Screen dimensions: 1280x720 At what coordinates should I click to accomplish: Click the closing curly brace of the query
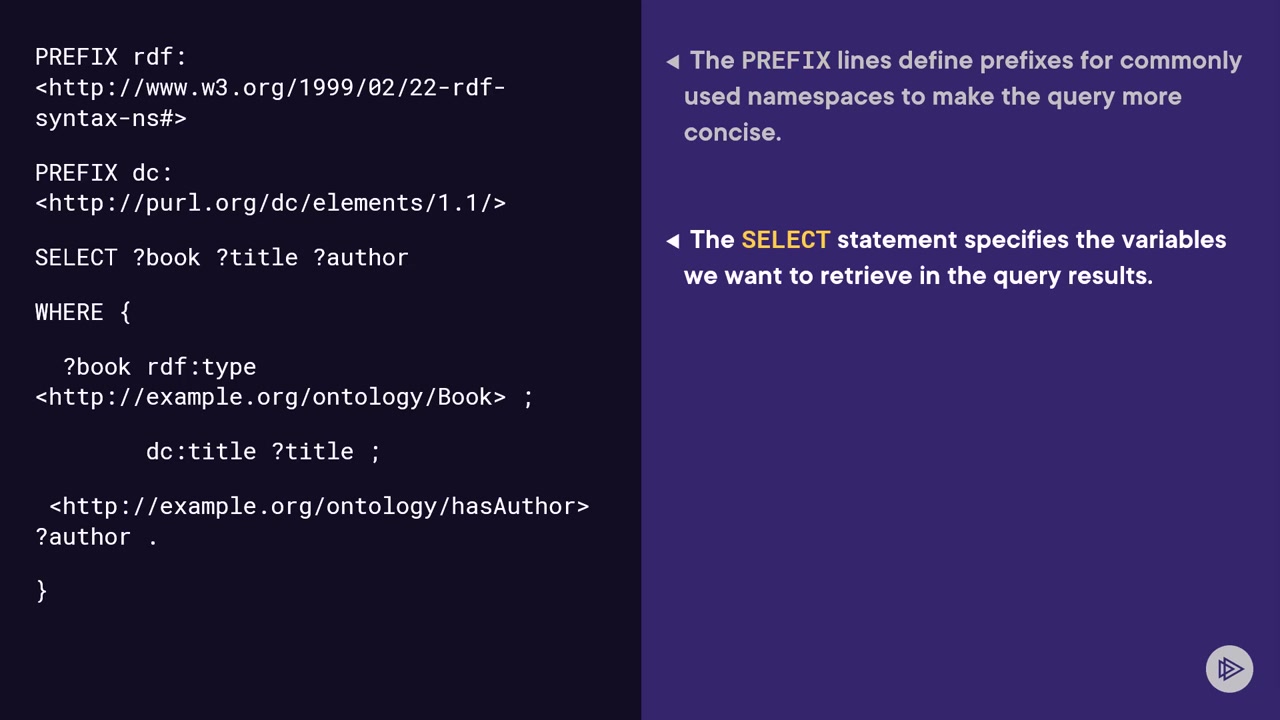pos(41,591)
